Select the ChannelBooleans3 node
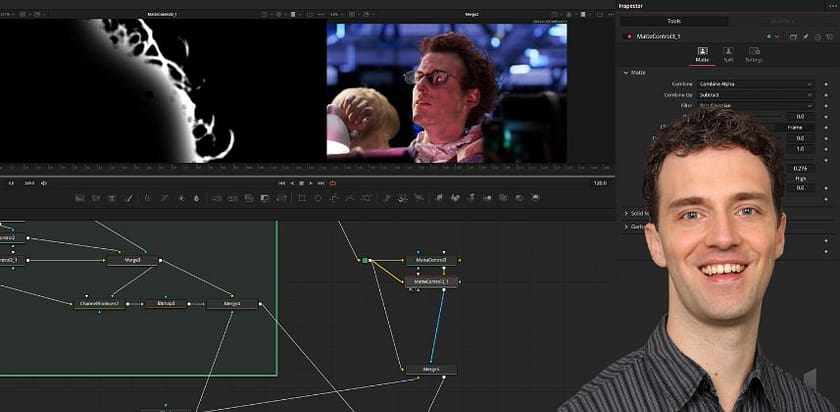This screenshot has height=412, width=840. click(100, 304)
